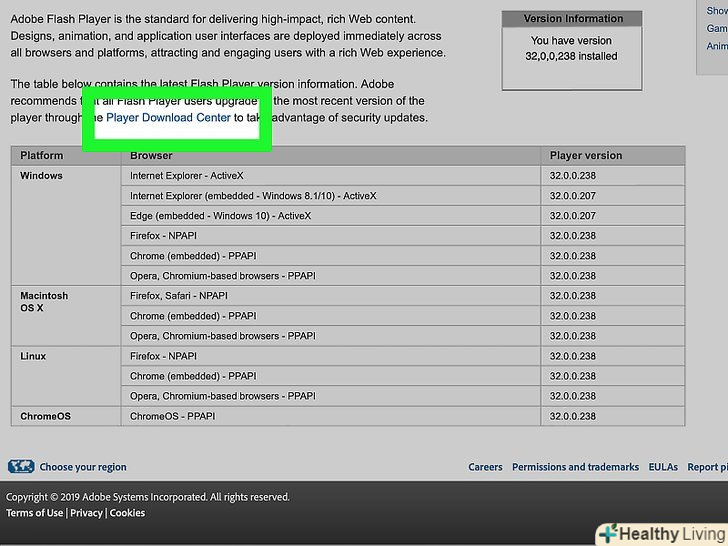
Task: Select the Version Information box header
Action: (x=572, y=19)
